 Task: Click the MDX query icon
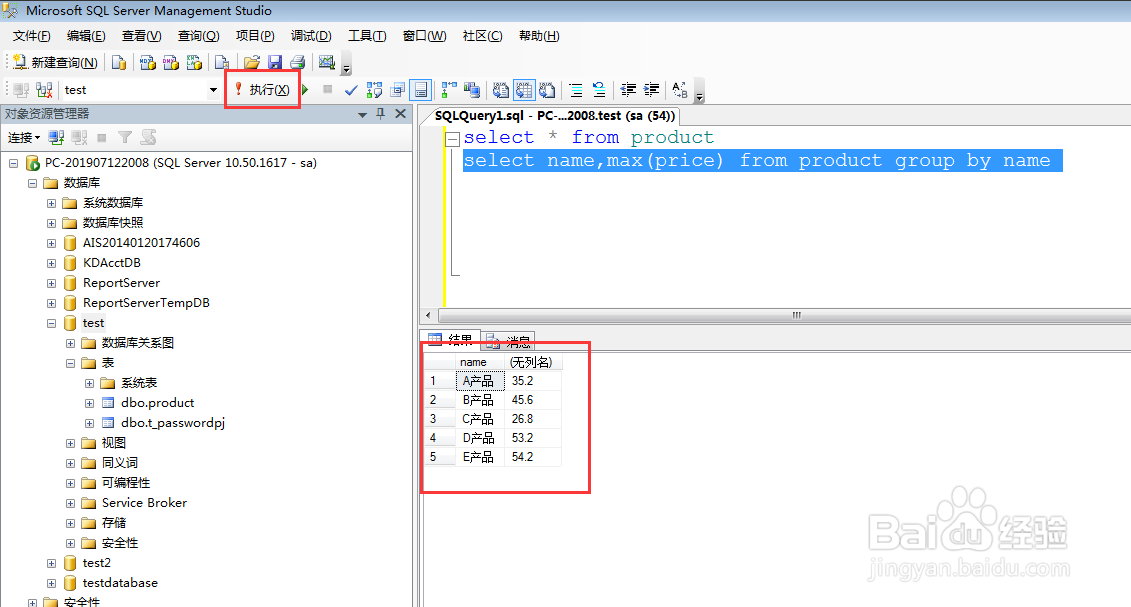pyautogui.click(x=148, y=63)
